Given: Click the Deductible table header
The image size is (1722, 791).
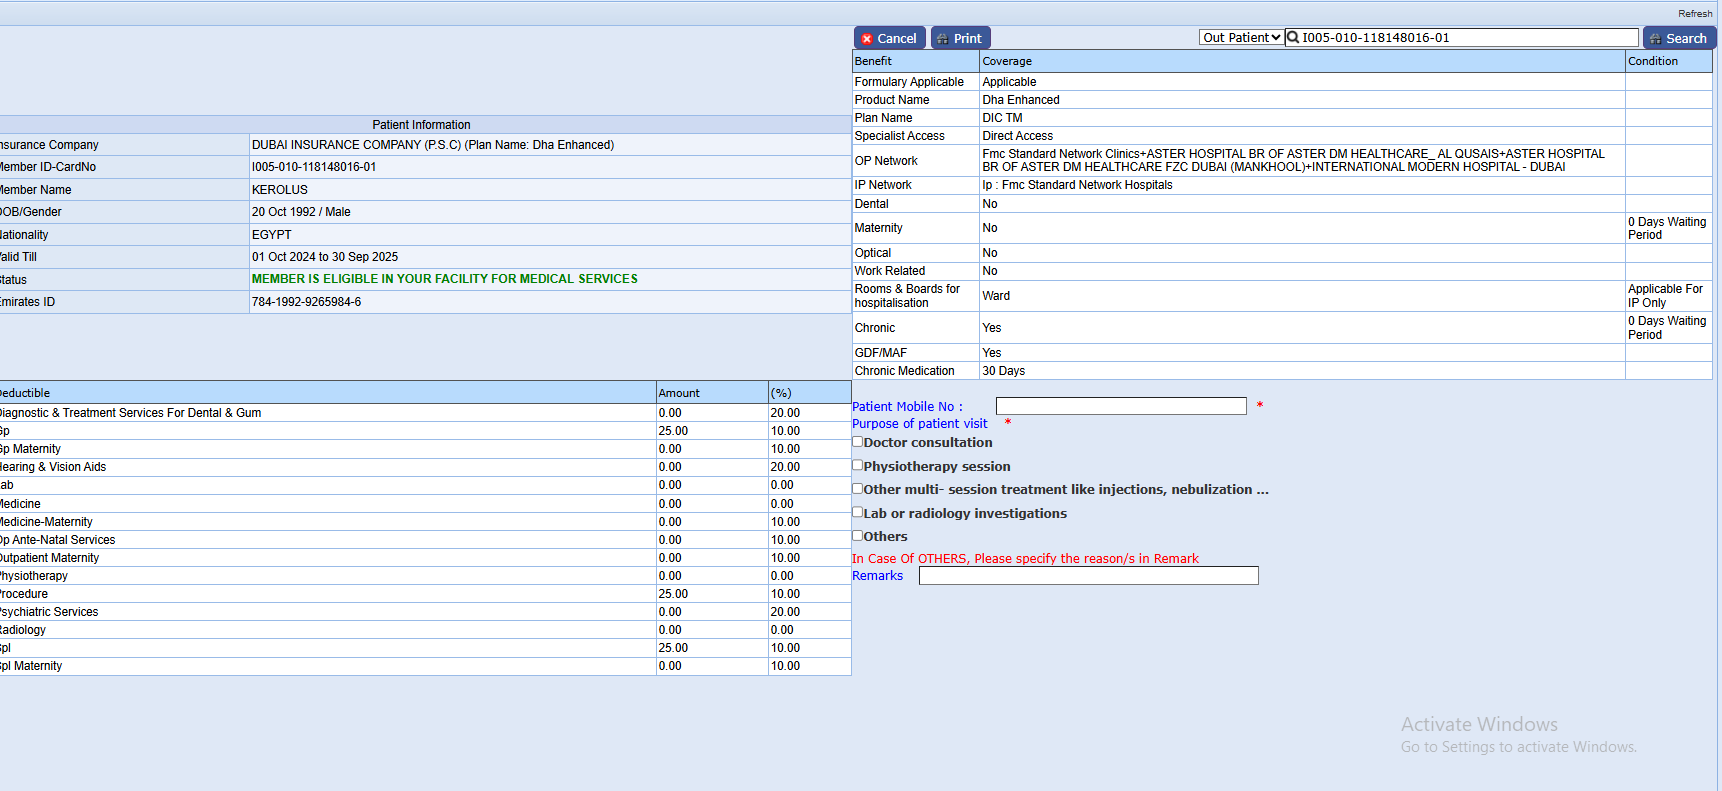Looking at the screenshot, I should point(26,393).
